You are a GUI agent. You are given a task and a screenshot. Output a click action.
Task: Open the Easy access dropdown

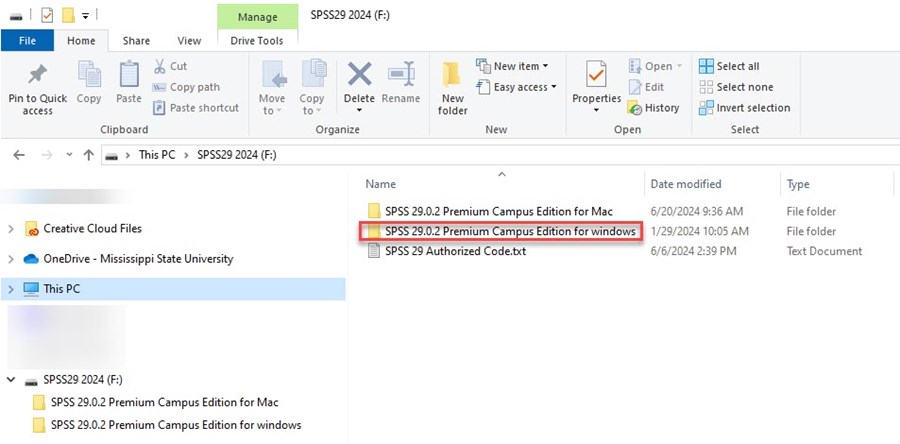pos(517,87)
